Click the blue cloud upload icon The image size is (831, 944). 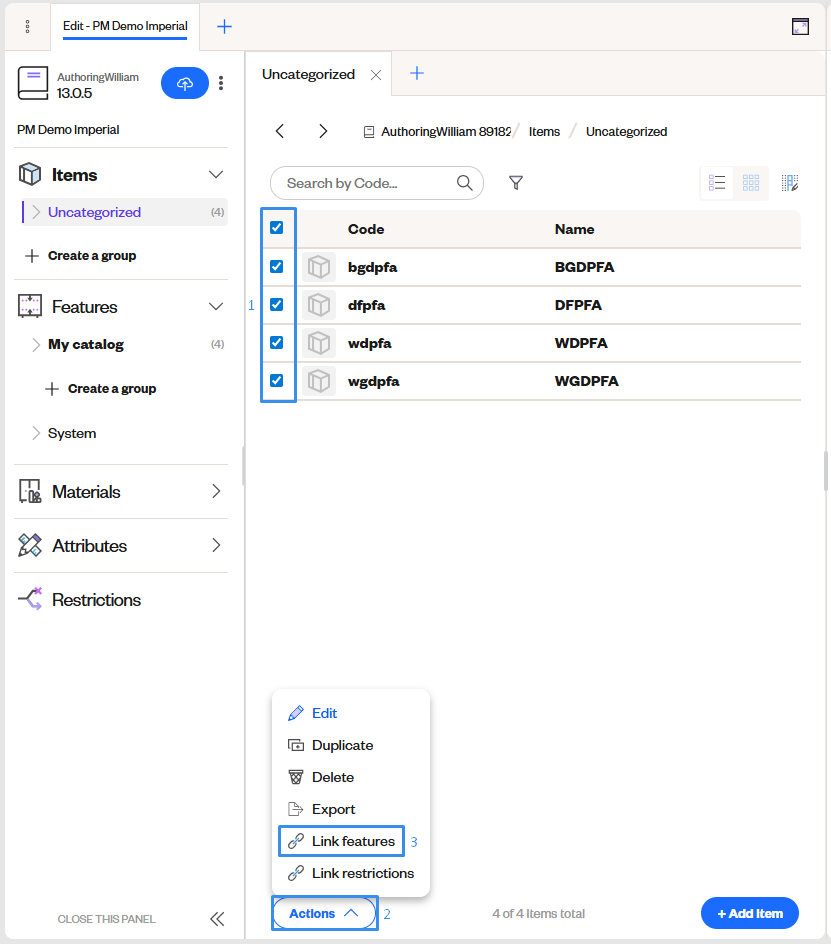click(x=184, y=83)
